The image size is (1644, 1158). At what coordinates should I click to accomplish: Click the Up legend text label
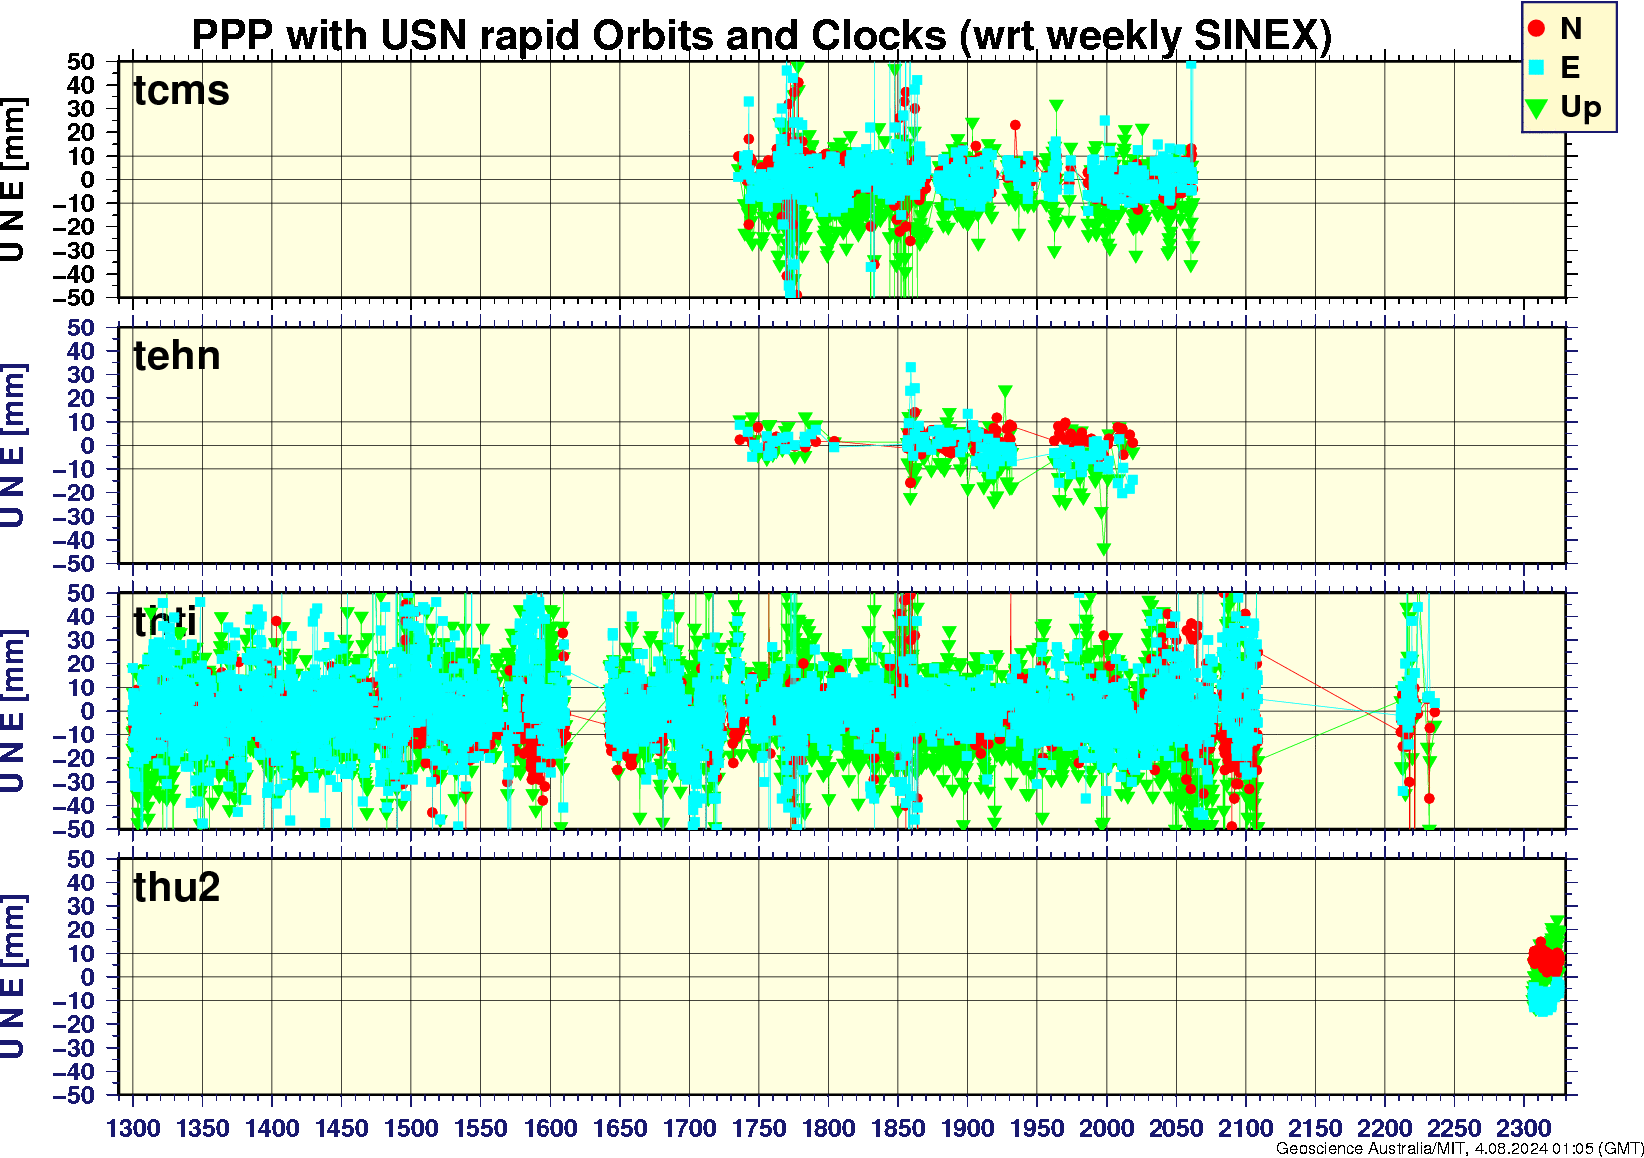[x=1581, y=107]
